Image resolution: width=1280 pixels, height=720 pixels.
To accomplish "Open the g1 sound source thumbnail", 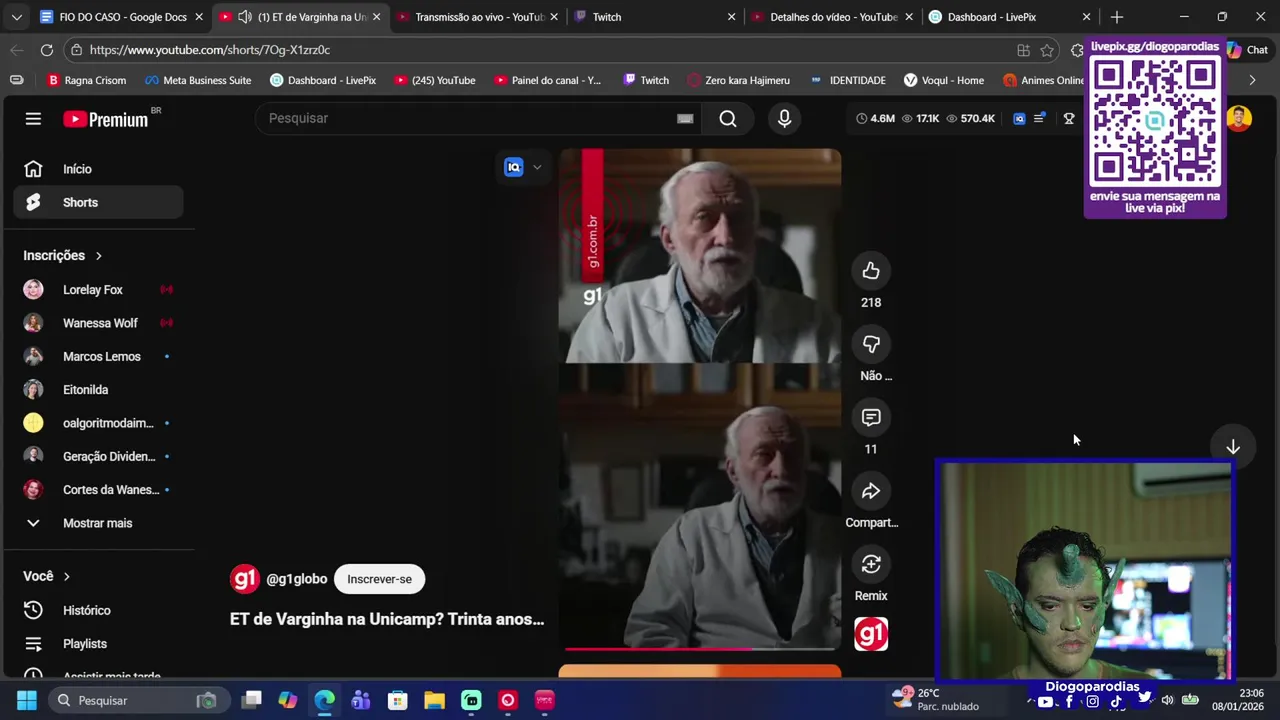I will click(x=871, y=634).
